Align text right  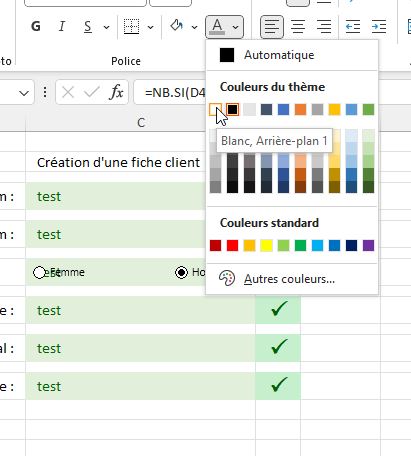[324, 26]
